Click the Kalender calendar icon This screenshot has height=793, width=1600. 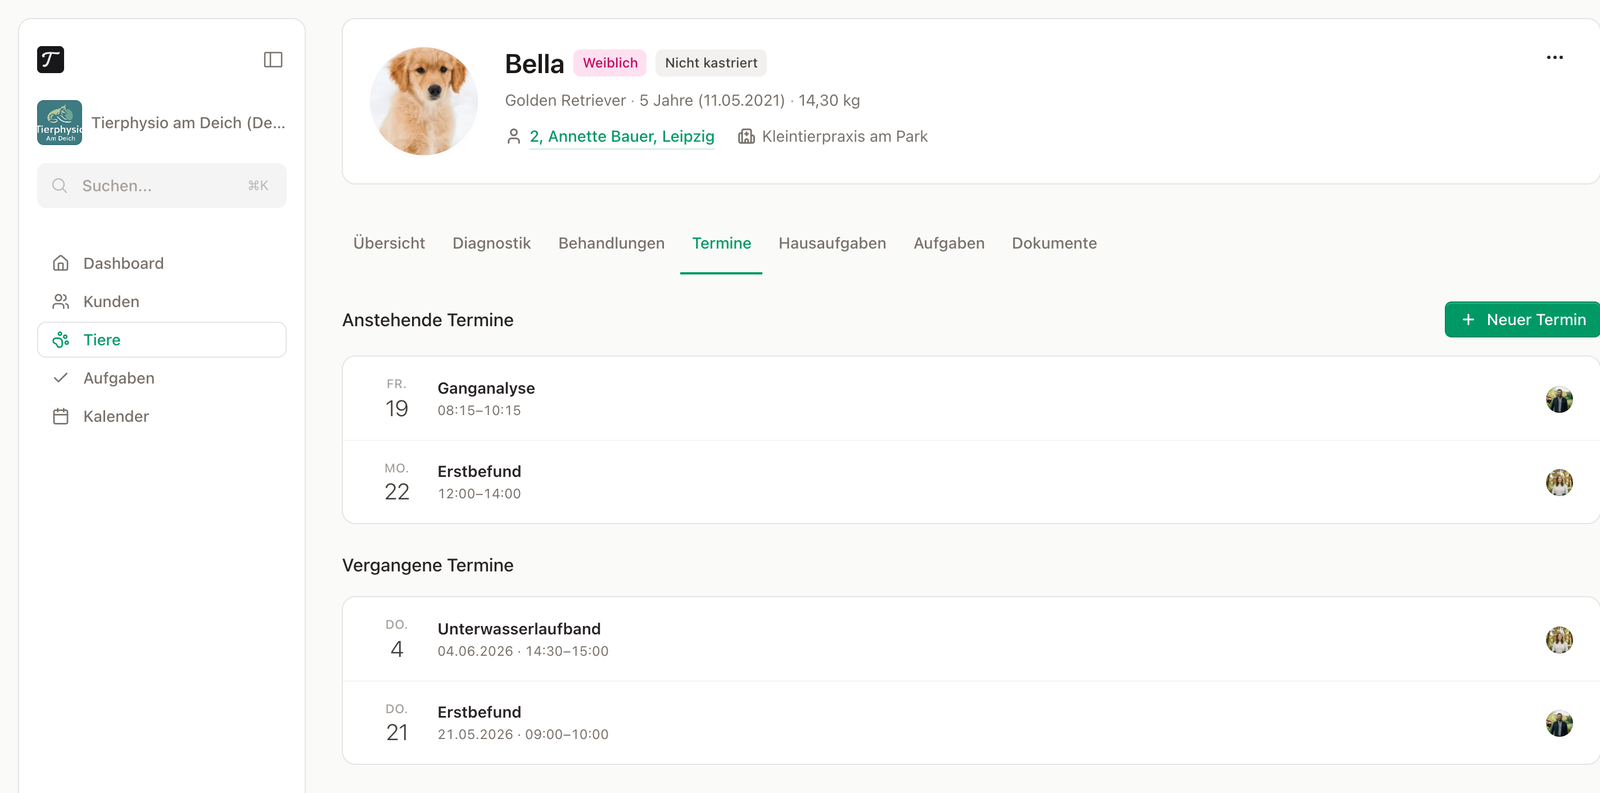pyautogui.click(x=61, y=416)
